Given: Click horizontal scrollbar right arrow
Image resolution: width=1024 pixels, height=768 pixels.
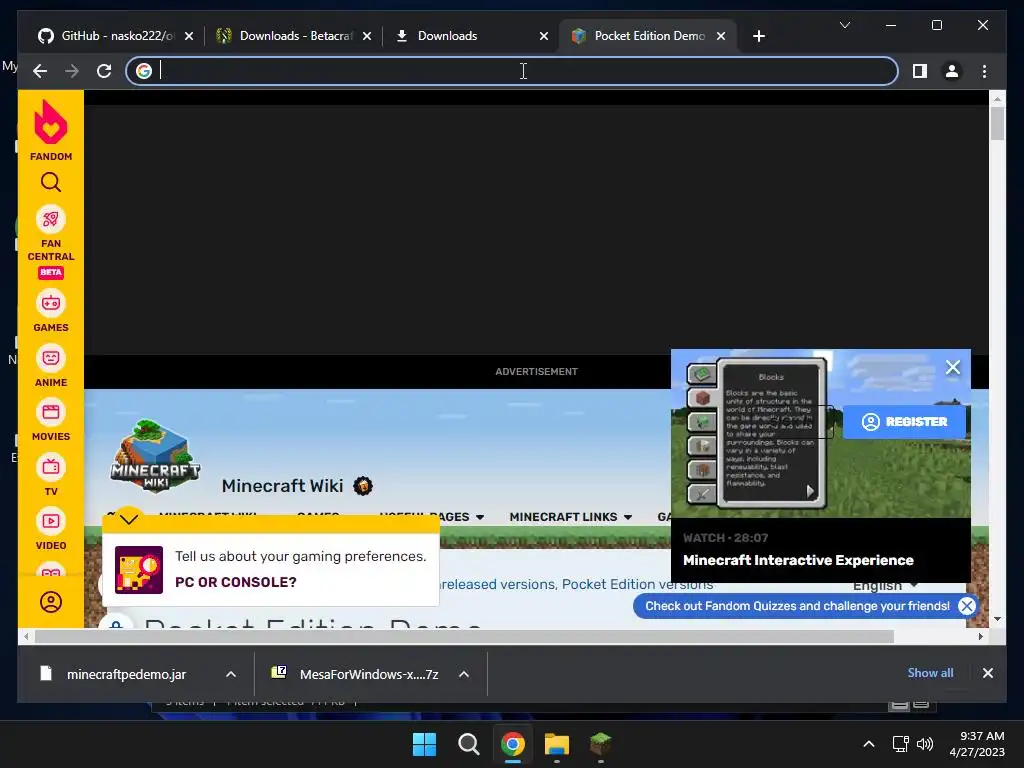Looking at the screenshot, I should tap(980, 637).
